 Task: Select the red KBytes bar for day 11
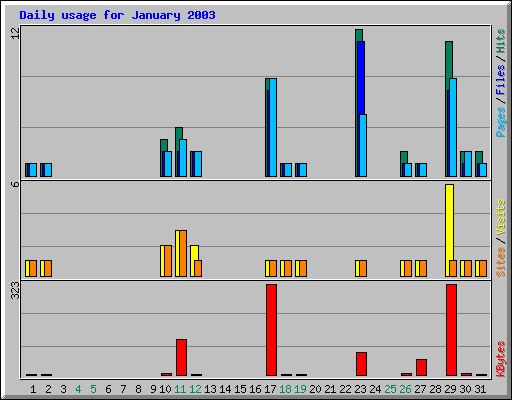[181, 357]
